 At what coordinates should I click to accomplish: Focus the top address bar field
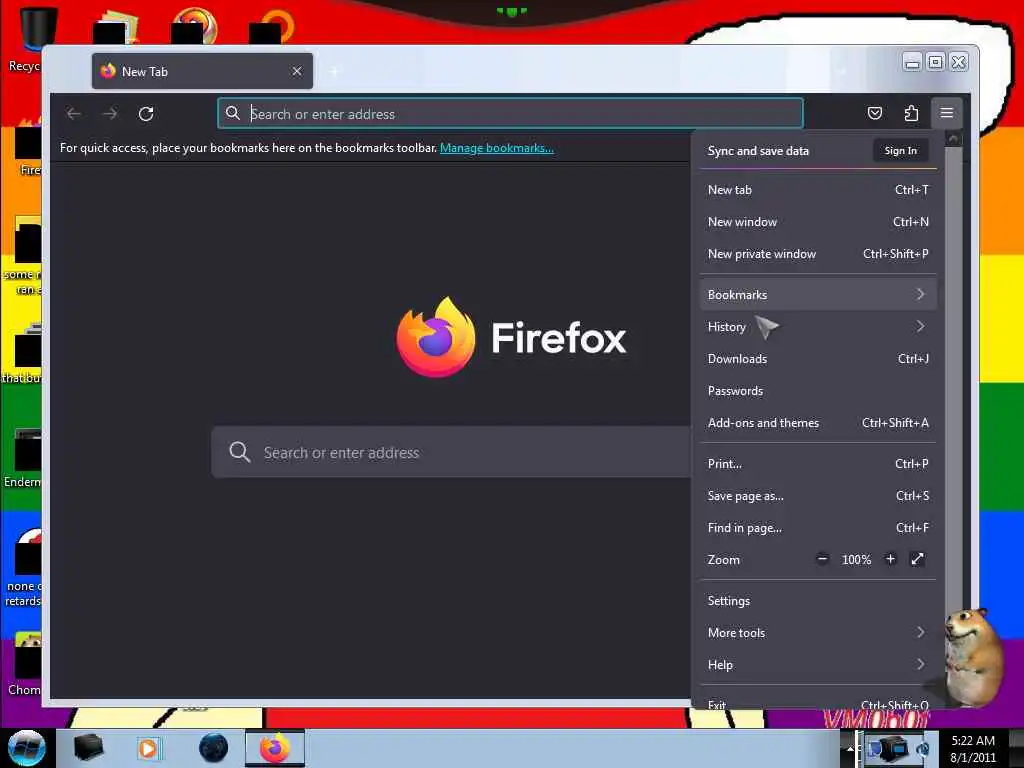coord(510,114)
